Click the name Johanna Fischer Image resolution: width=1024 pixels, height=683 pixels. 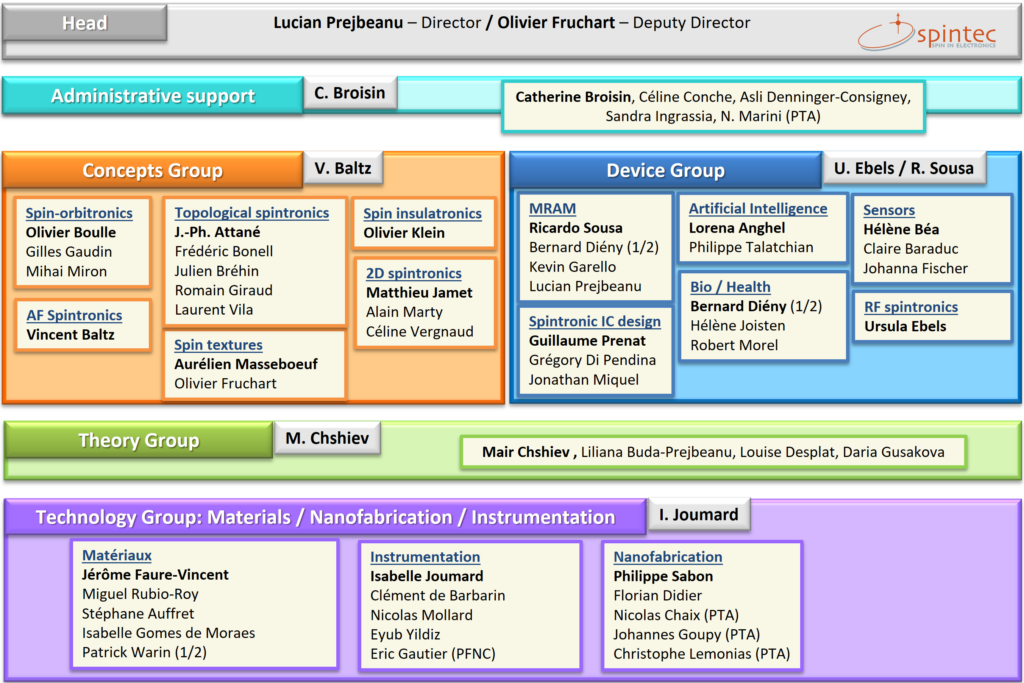tap(915, 268)
